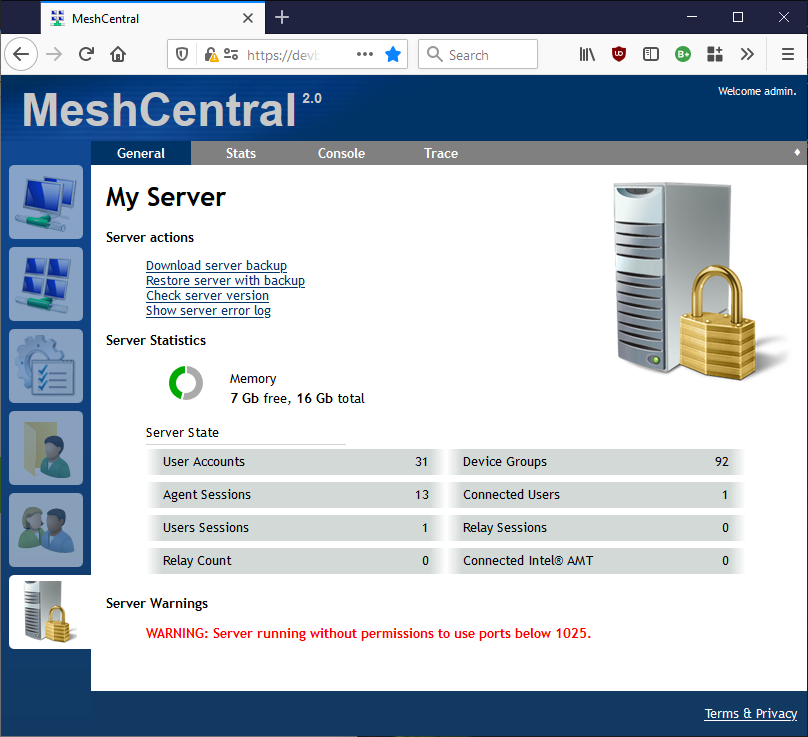Click the Connected Intel AMT row
Image resolution: width=808 pixels, height=737 pixels.
pyautogui.click(x=596, y=561)
